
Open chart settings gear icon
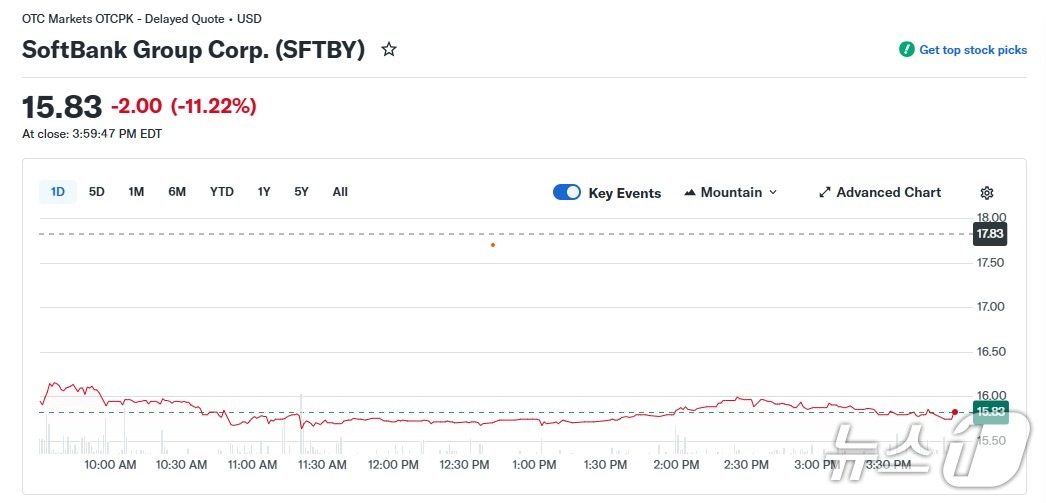[987, 193]
